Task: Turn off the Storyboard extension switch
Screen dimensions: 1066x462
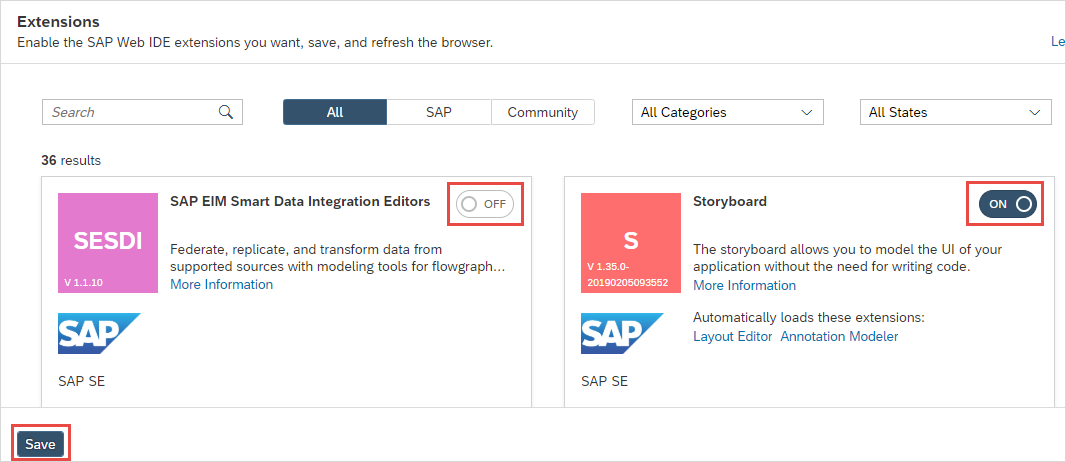Action: 1008,204
